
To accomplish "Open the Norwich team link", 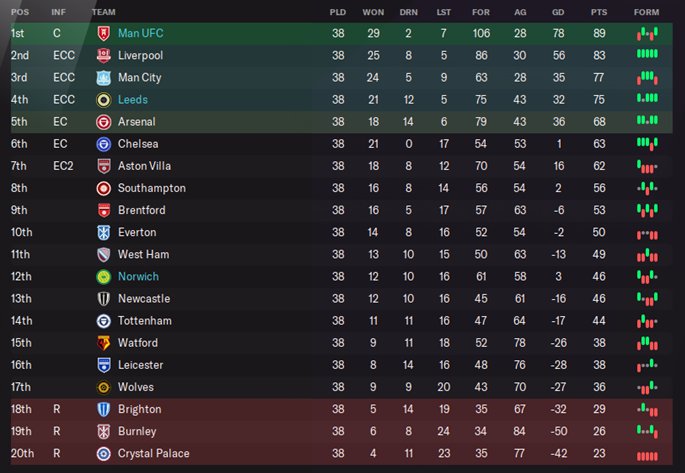I will click(138, 276).
